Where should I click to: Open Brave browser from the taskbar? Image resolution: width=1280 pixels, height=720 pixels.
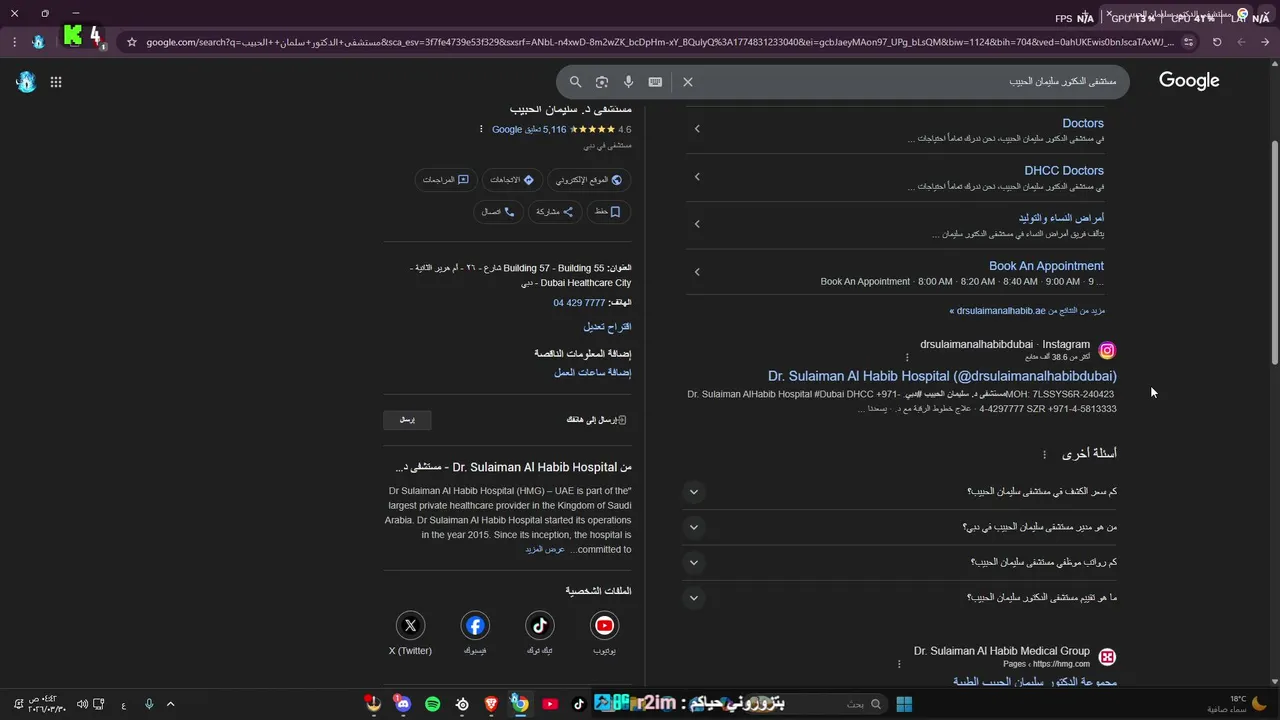pos(491,704)
